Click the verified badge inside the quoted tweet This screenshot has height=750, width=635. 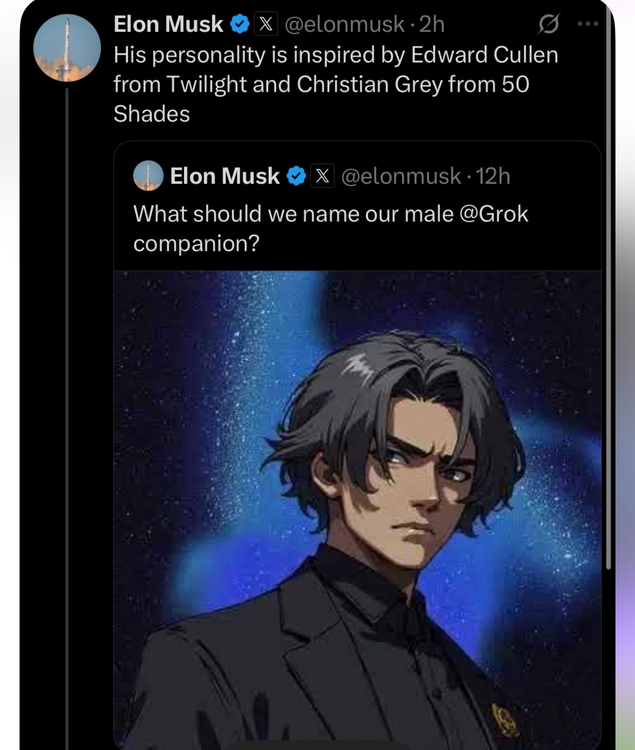296,177
